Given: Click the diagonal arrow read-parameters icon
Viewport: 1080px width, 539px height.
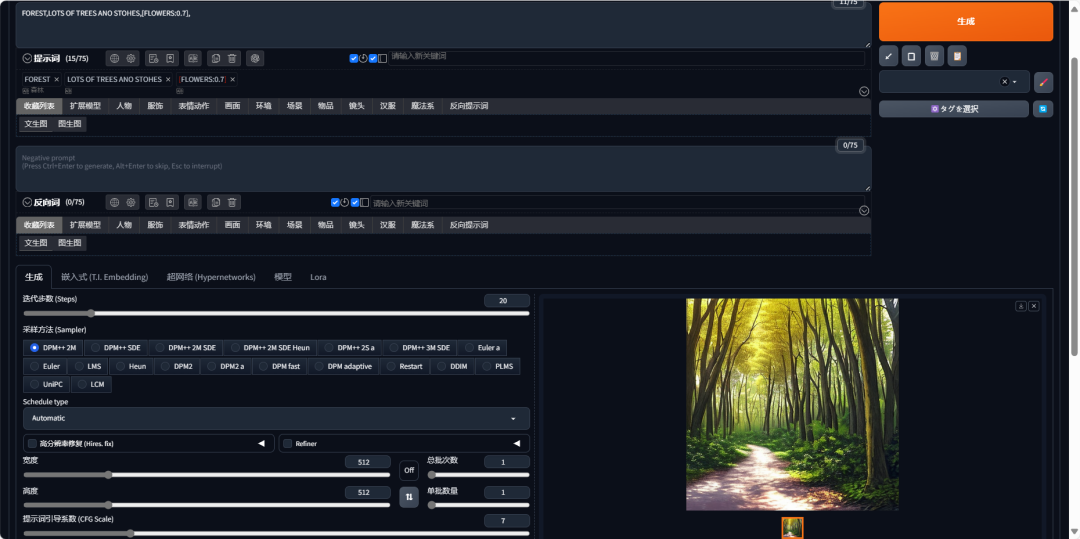Looking at the screenshot, I should pyautogui.click(x=889, y=56).
